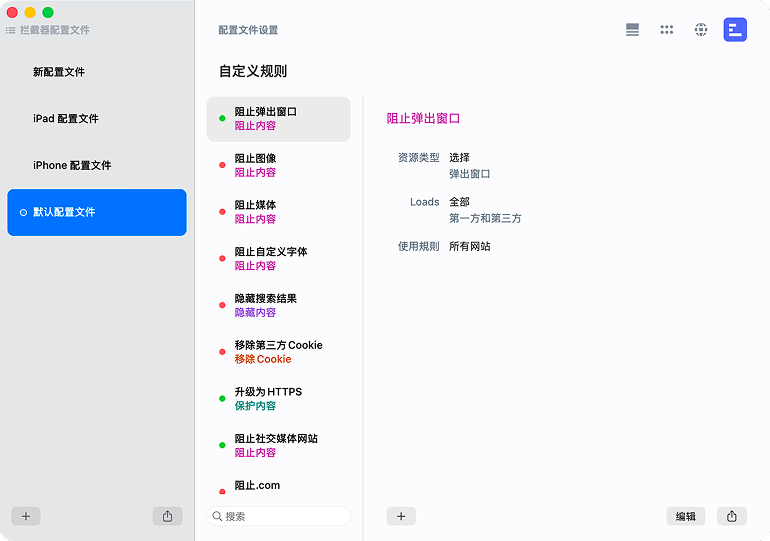The image size is (770, 541).
Task: Open the grid dots view icon
Action: [666, 30]
